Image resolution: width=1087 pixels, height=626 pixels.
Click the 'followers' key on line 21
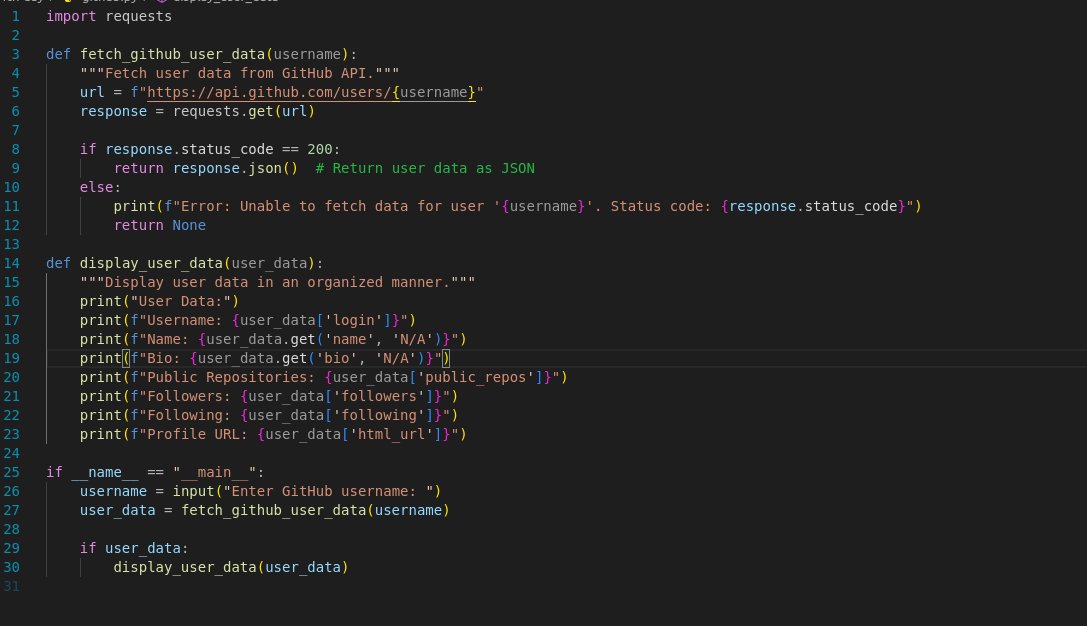(x=379, y=396)
